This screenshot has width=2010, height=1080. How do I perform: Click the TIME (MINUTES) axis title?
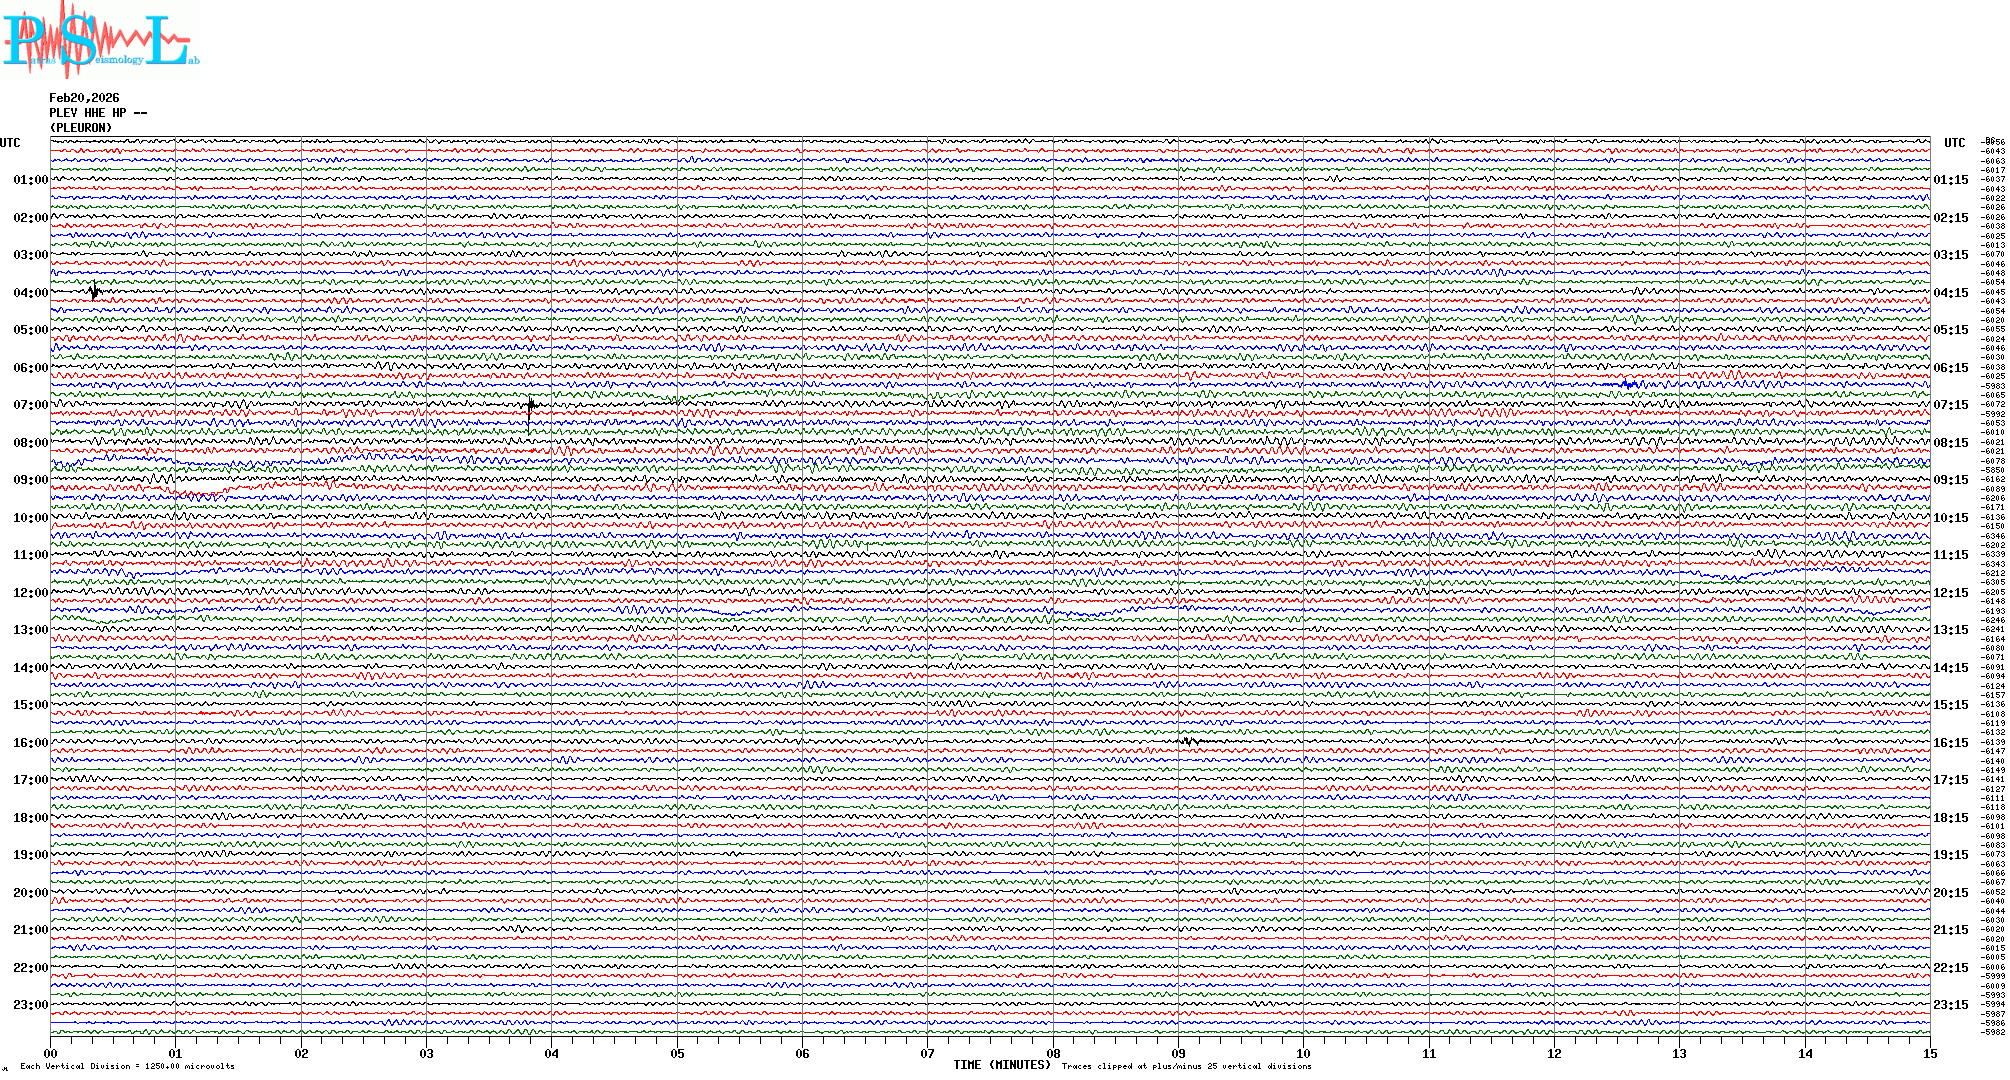click(1002, 1065)
